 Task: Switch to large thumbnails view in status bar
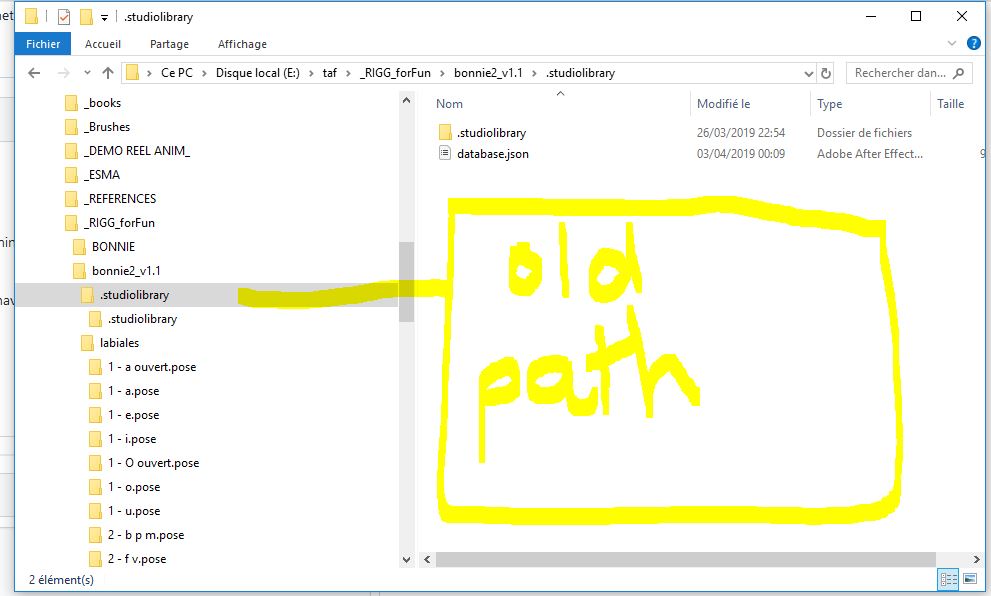coord(969,579)
